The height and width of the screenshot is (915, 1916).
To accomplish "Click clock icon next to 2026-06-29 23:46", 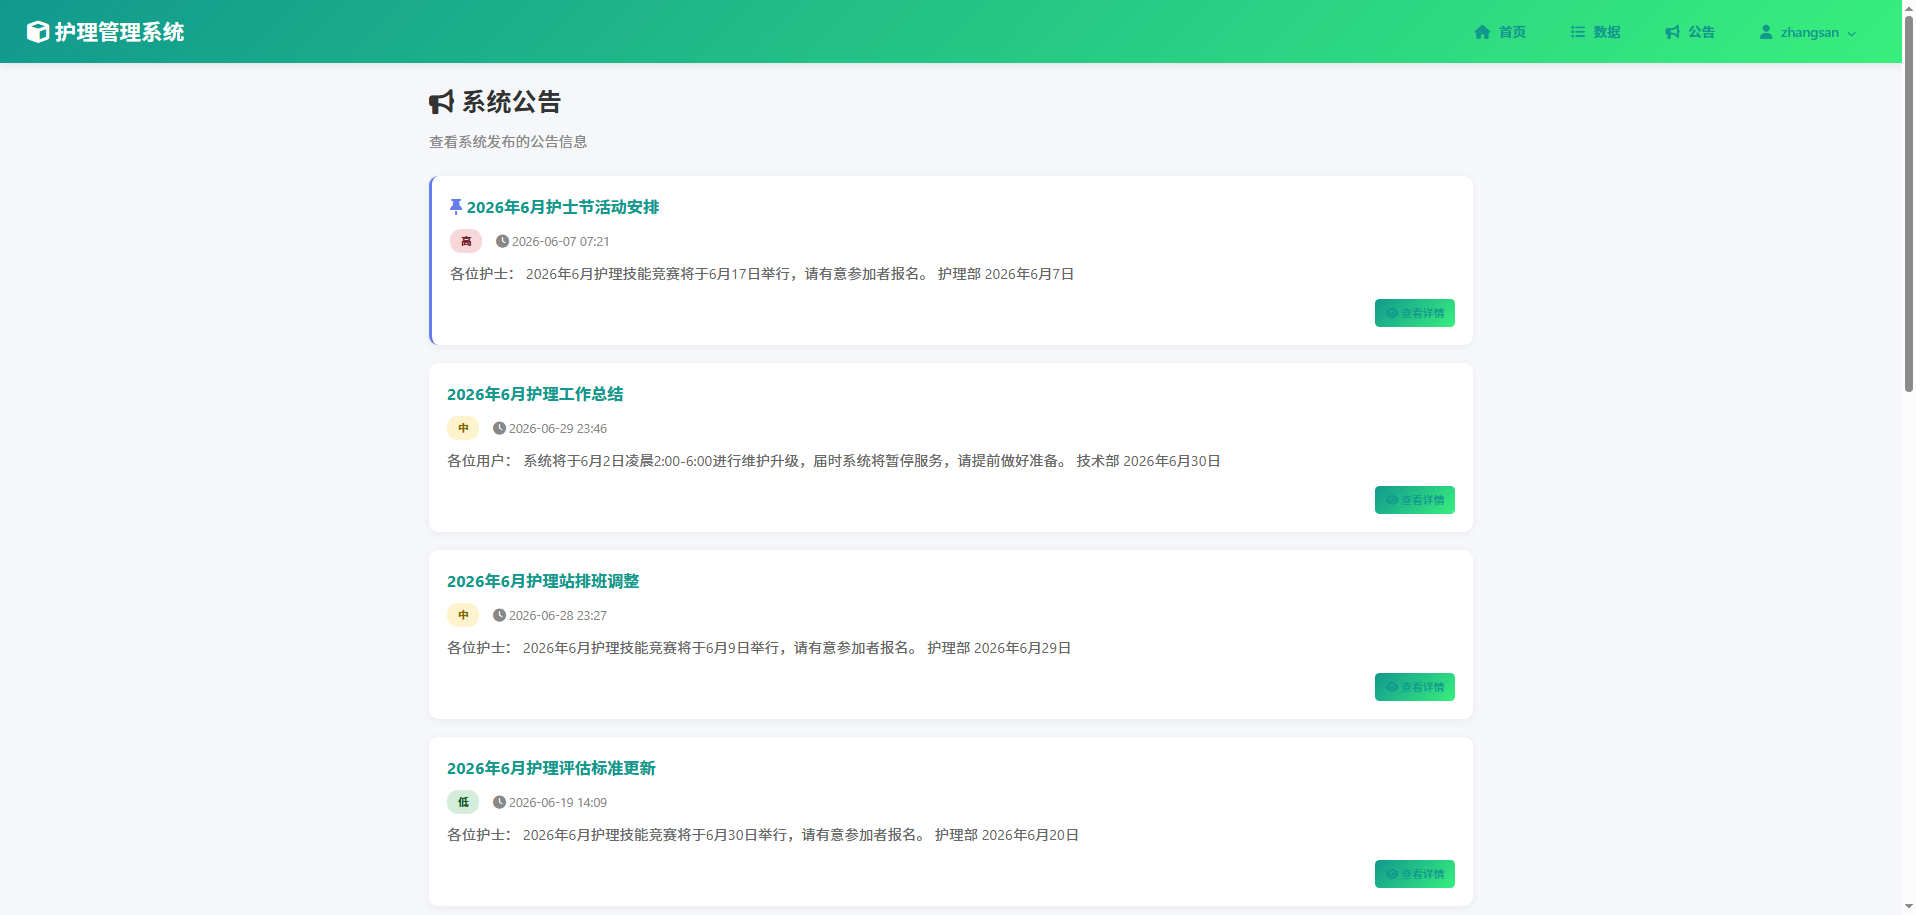I will point(499,428).
